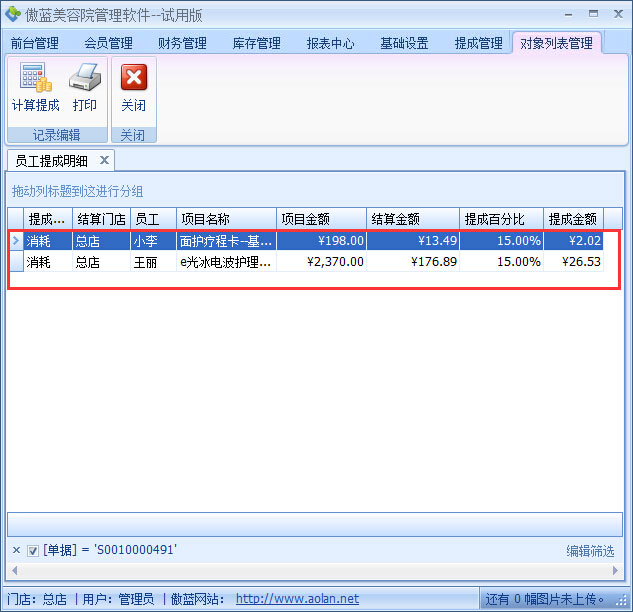Click the 计算提成 calculator icon
This screenshot has height=612, width=633.
click(35, 80)
